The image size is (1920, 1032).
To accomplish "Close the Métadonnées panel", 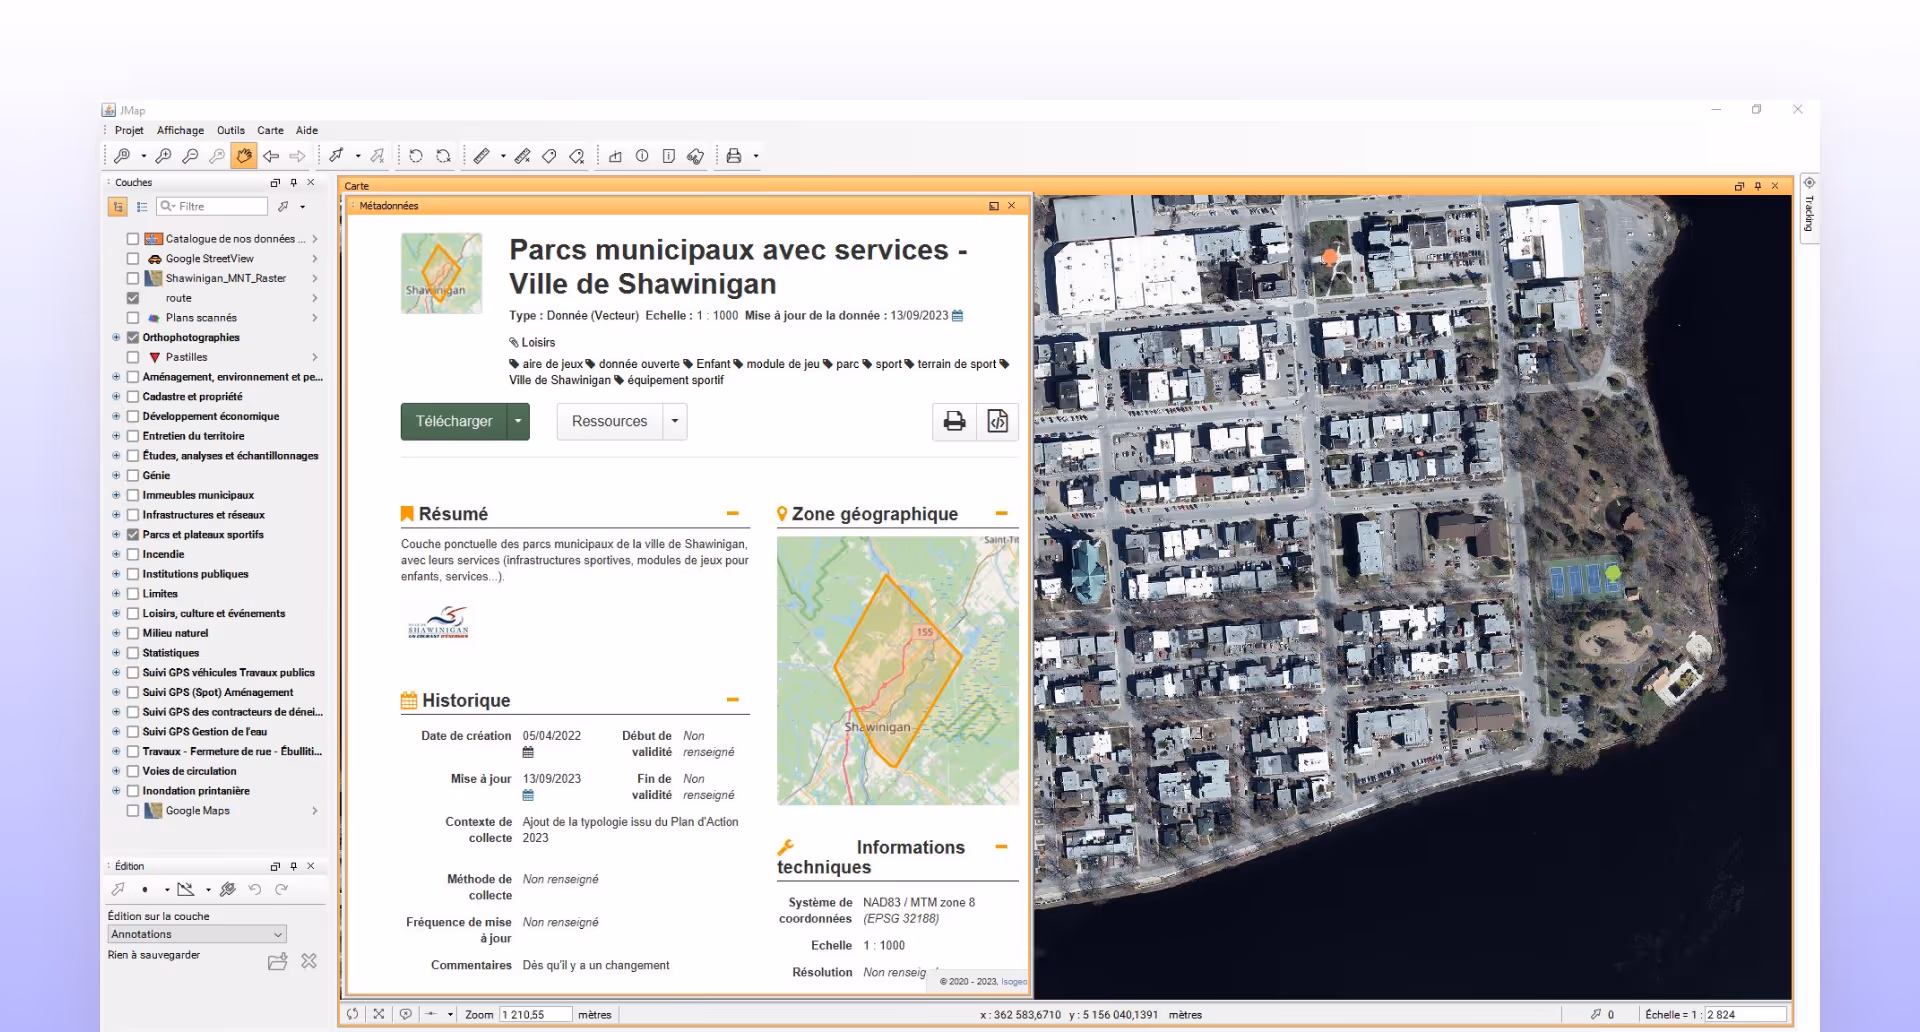I will (x=1012, y=206).
